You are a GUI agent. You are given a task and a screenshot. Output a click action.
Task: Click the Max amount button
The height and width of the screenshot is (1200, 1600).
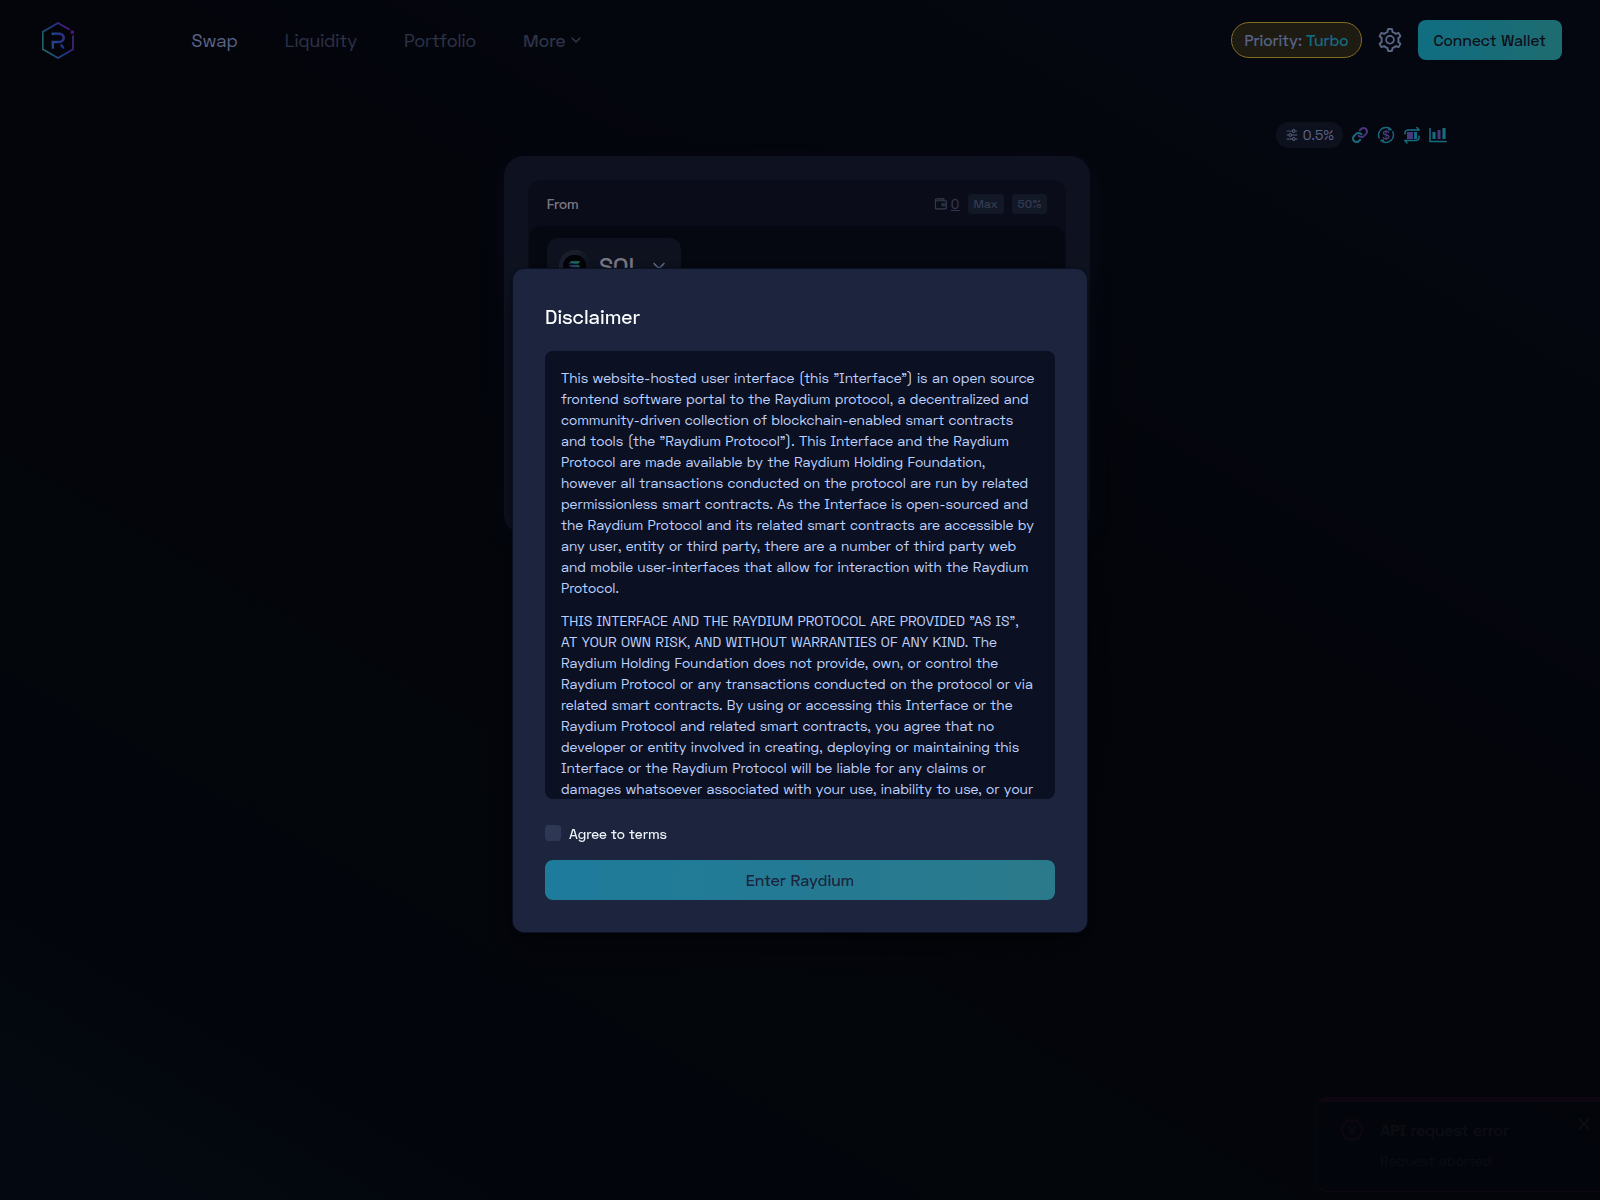(985, 204)
